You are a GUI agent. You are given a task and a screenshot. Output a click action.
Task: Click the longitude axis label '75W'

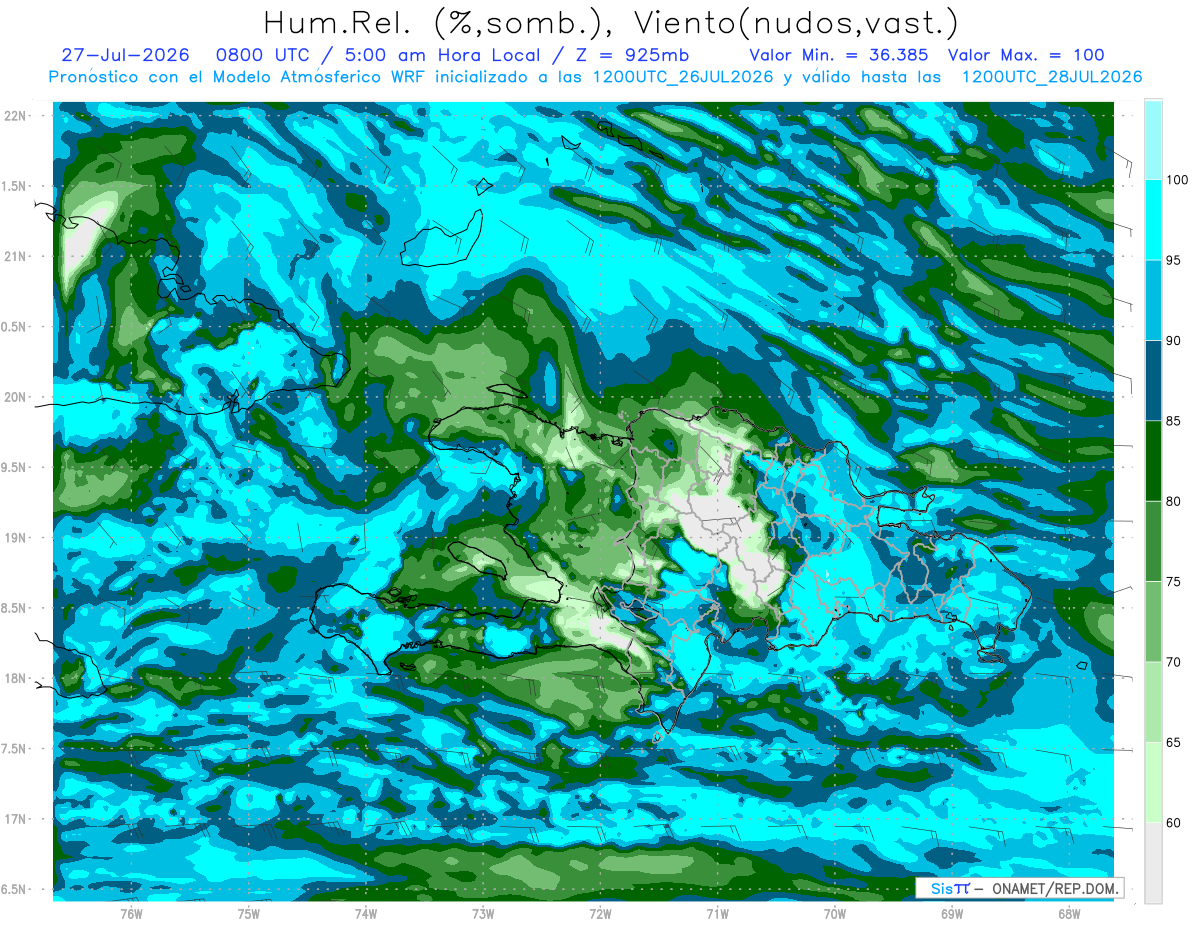pyautogui.click(x=249, y=913)
